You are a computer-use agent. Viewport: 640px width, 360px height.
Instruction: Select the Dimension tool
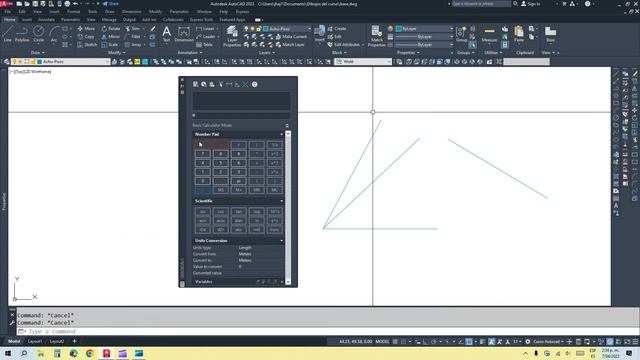184,34
